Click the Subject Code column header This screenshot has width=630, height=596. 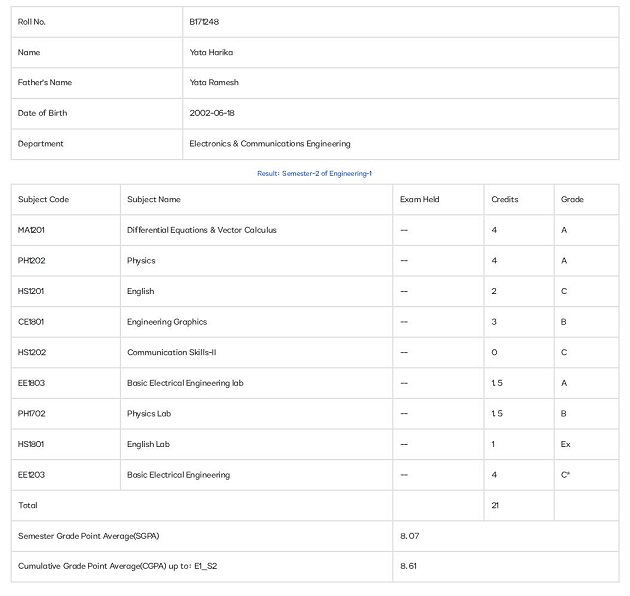click(43, 199)
